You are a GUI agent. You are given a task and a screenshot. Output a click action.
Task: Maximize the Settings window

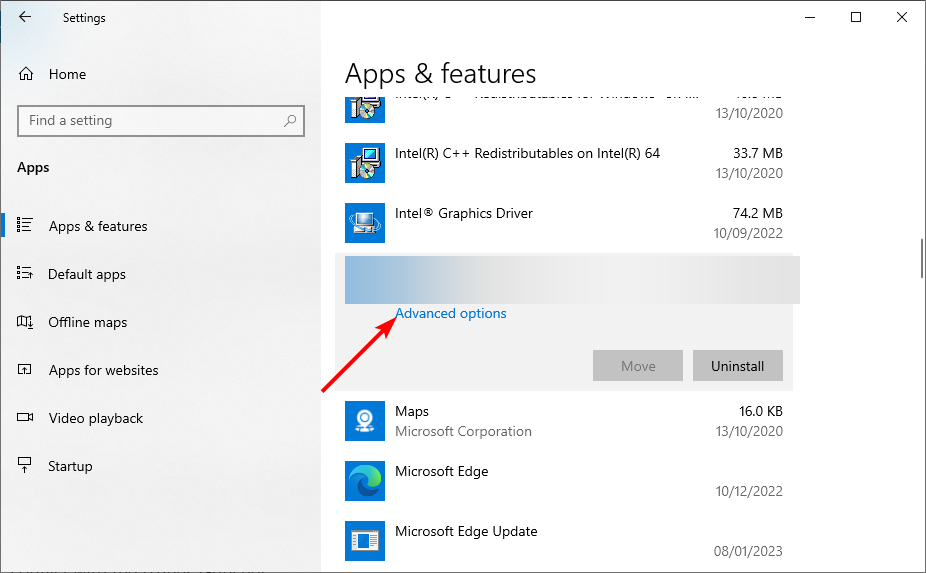click(856, 17)
